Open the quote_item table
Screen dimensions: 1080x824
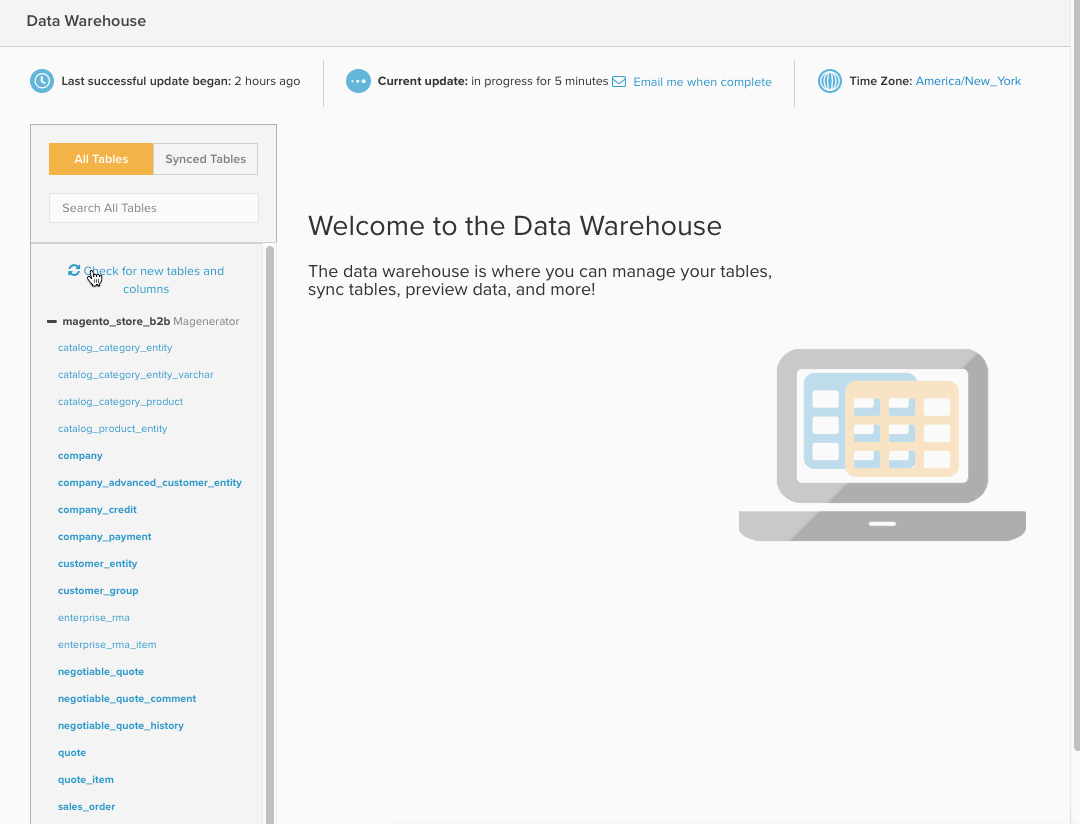click(85, 779)
